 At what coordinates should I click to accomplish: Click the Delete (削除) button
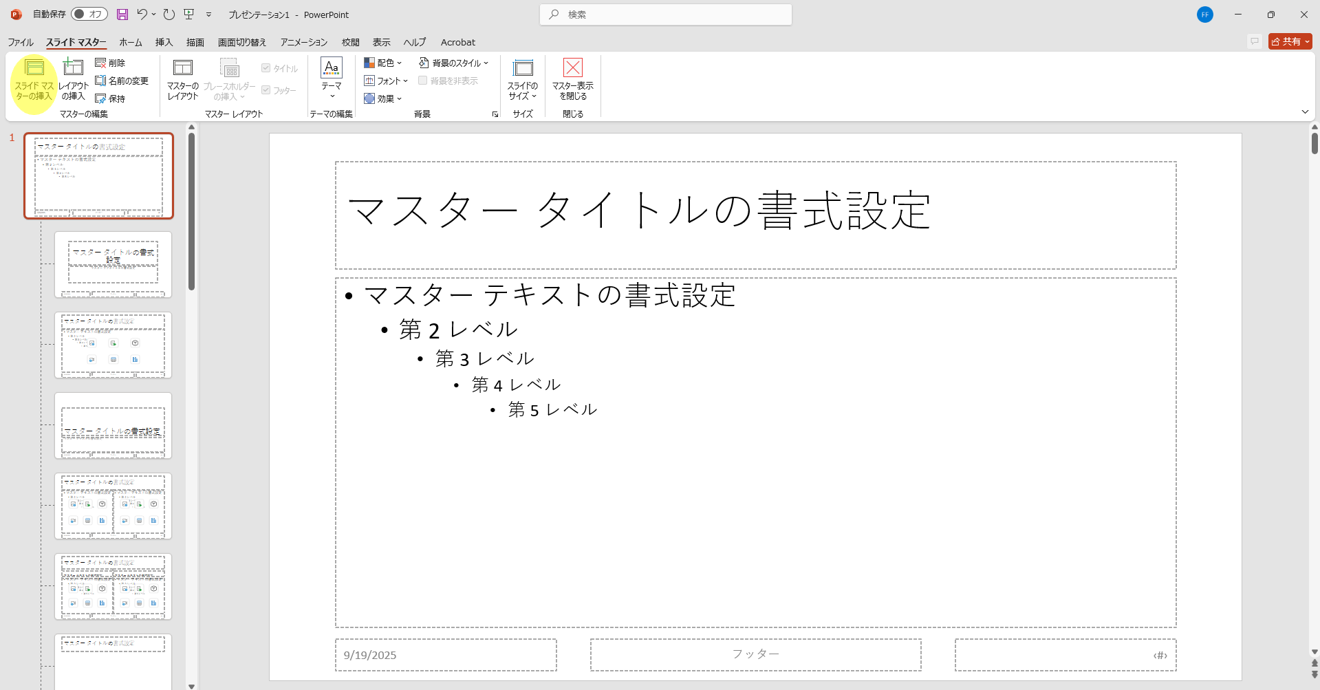[111, 63]
